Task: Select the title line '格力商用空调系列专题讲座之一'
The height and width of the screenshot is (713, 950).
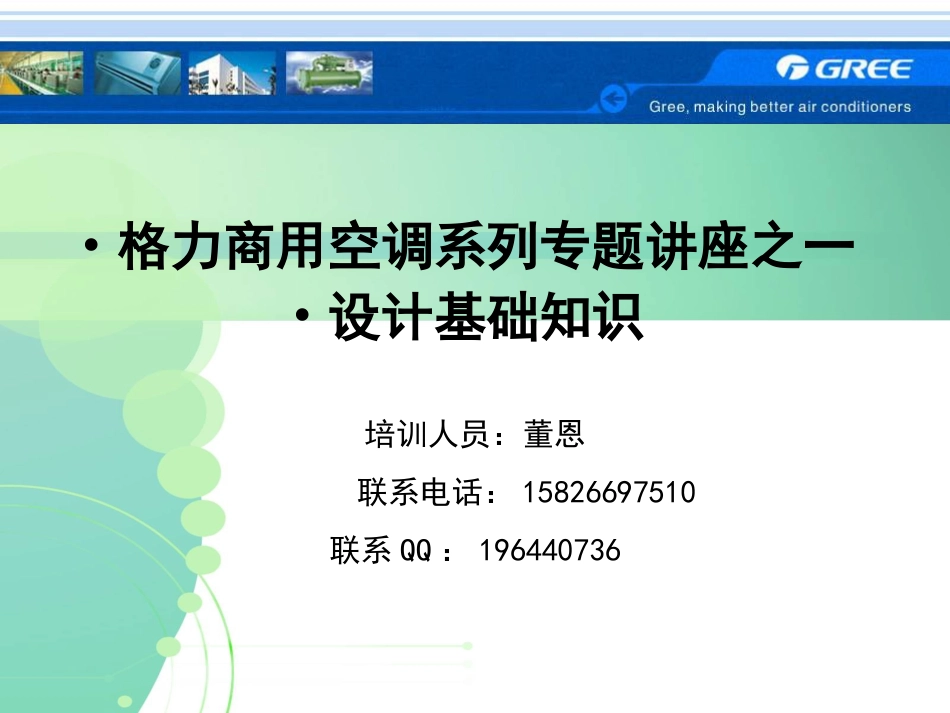Action: click(x=486, y=245)
